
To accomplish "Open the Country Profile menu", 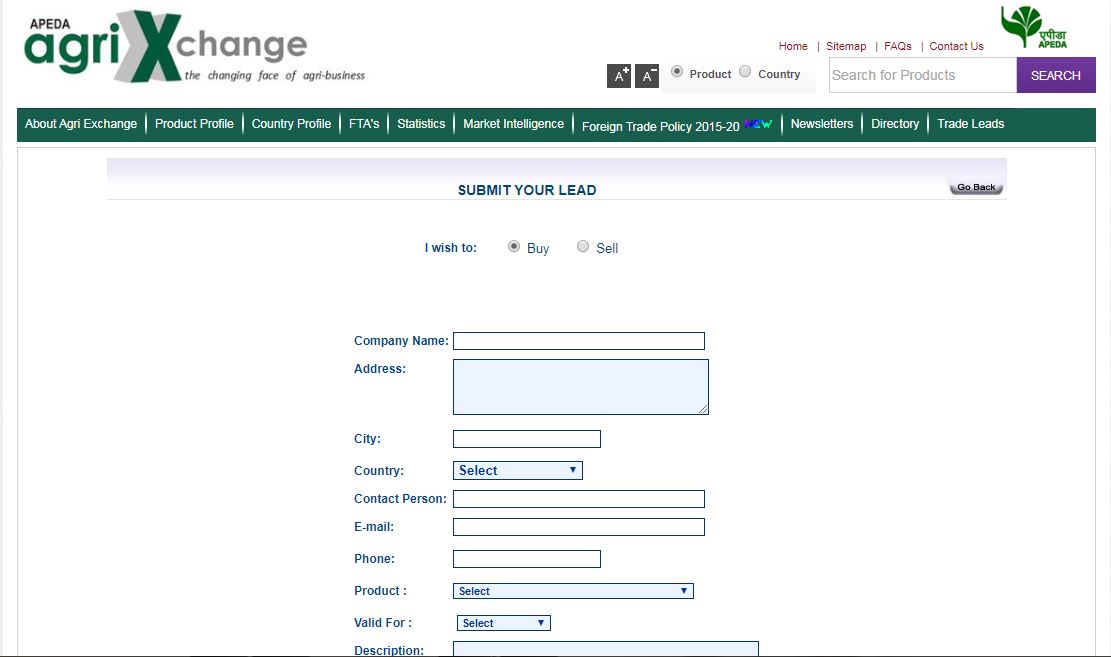I will point(291,123).
